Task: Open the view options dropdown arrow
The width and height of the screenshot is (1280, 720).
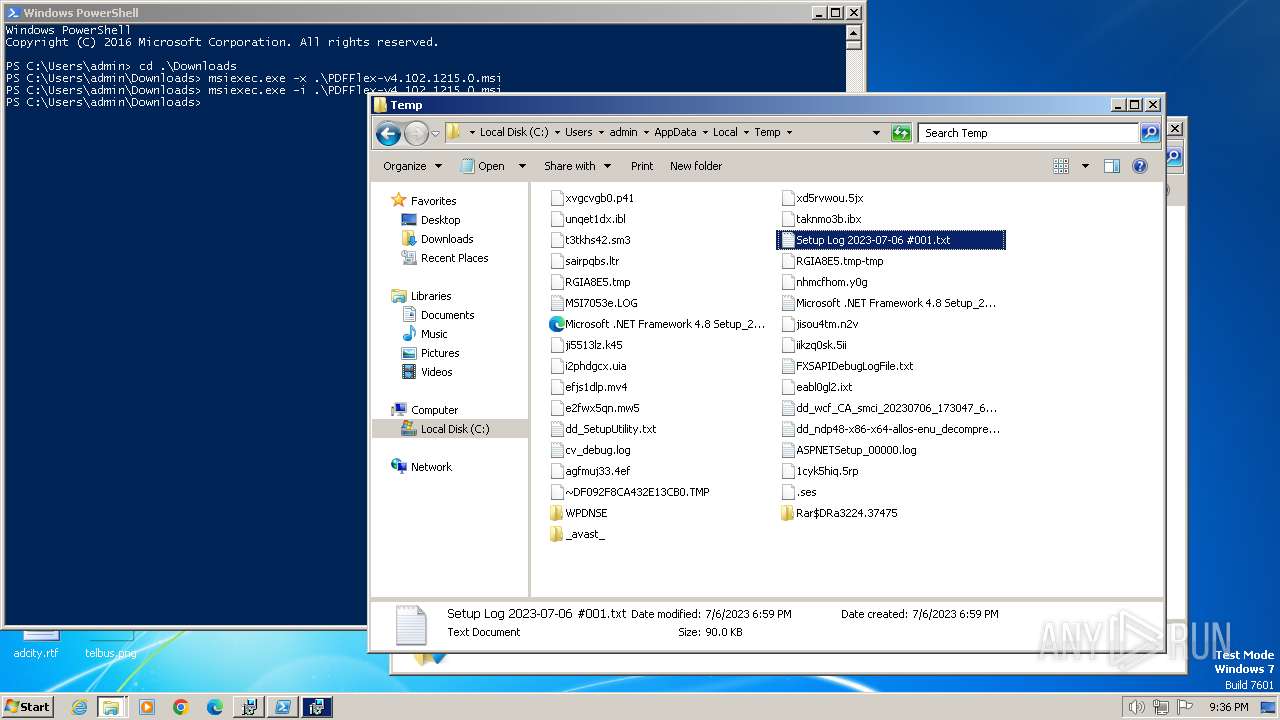Action: coord(1085,166)
